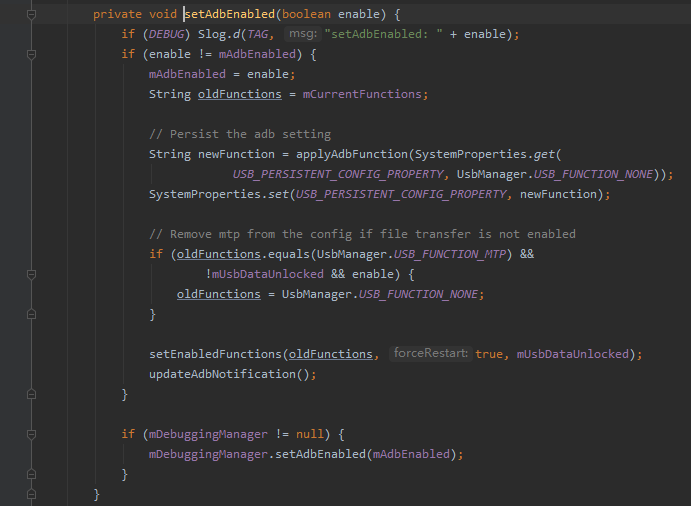Click the 'void' keyword

pos(163,15)
